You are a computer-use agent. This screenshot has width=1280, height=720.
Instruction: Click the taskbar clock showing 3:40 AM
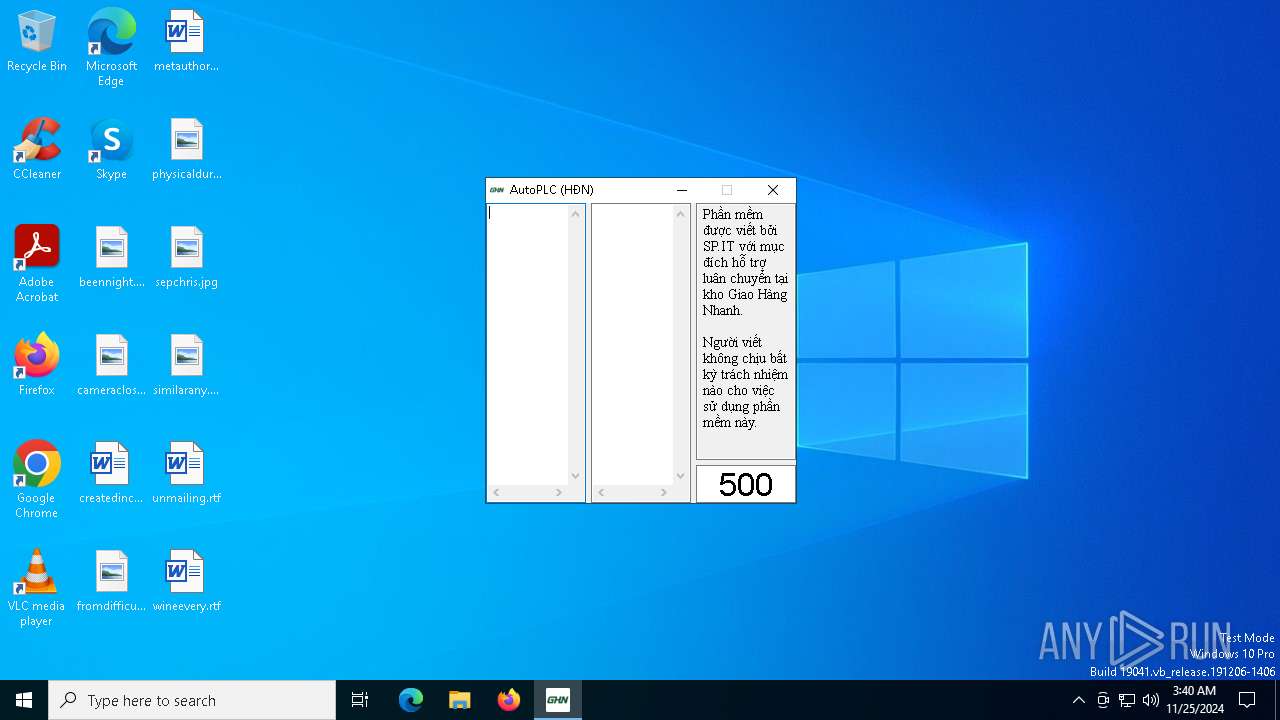point(1194,700)
